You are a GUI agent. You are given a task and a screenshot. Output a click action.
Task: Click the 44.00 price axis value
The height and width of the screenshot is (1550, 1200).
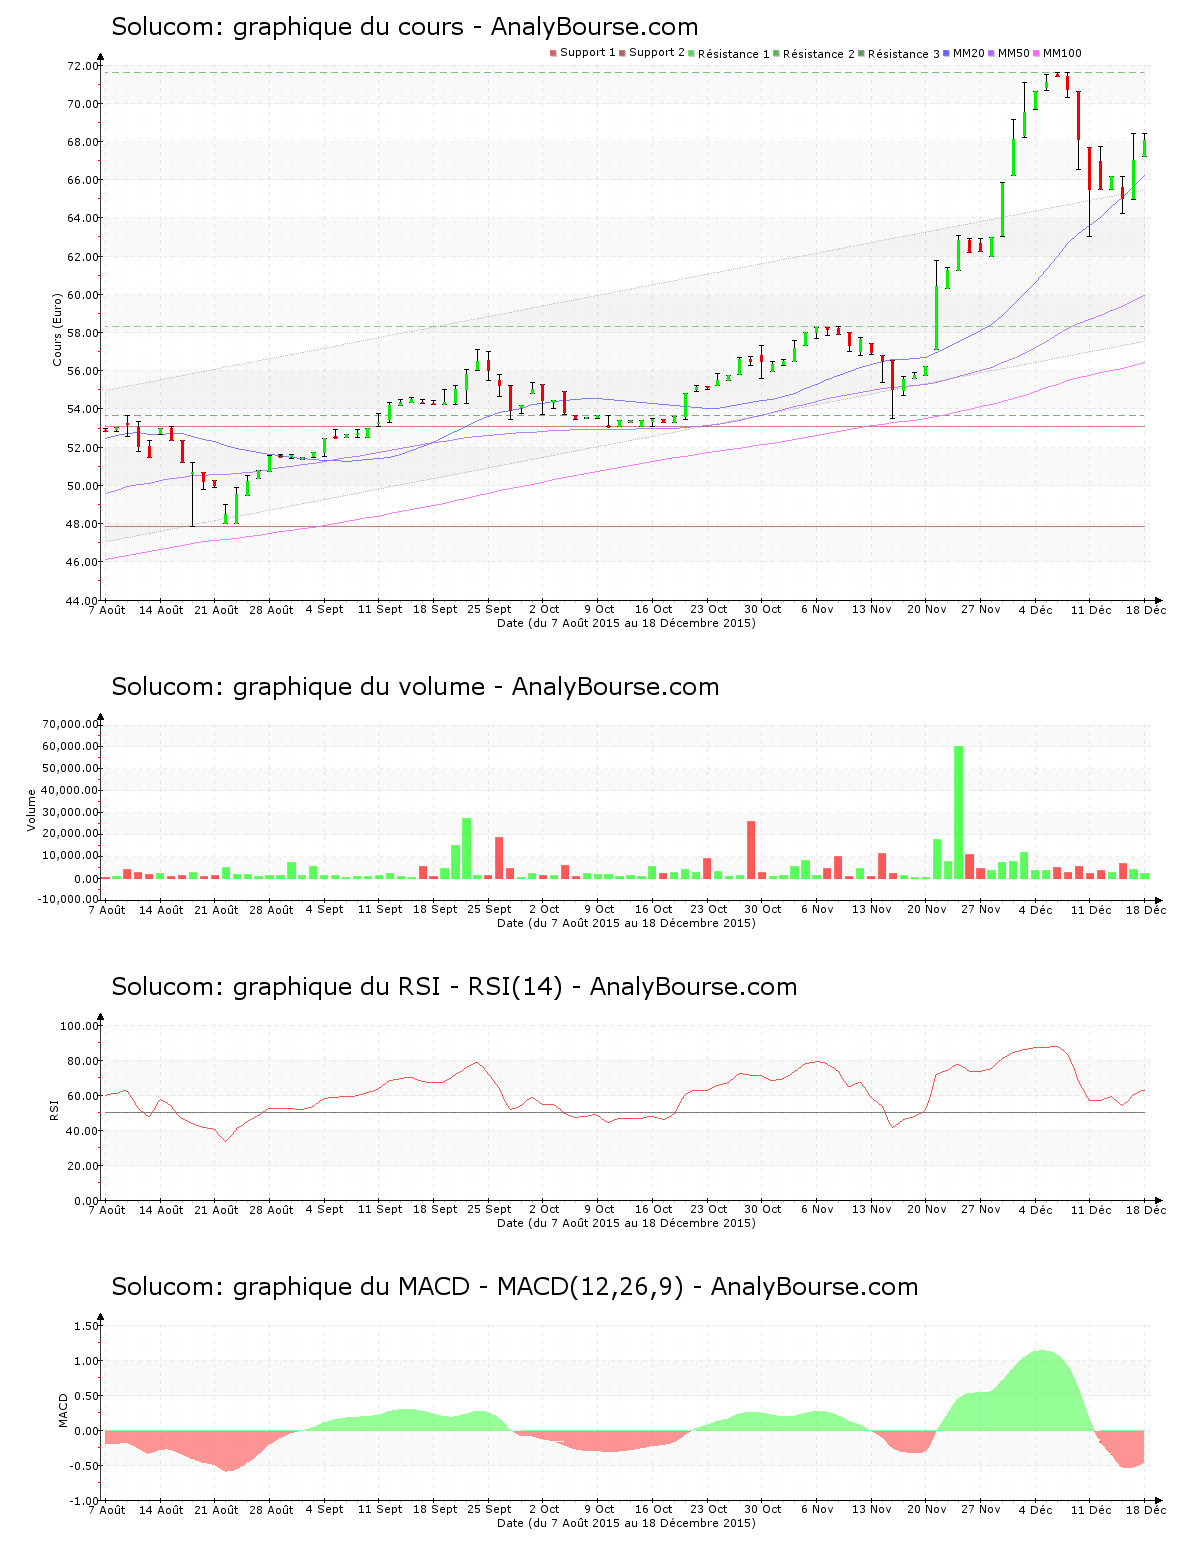click(82, 600)
